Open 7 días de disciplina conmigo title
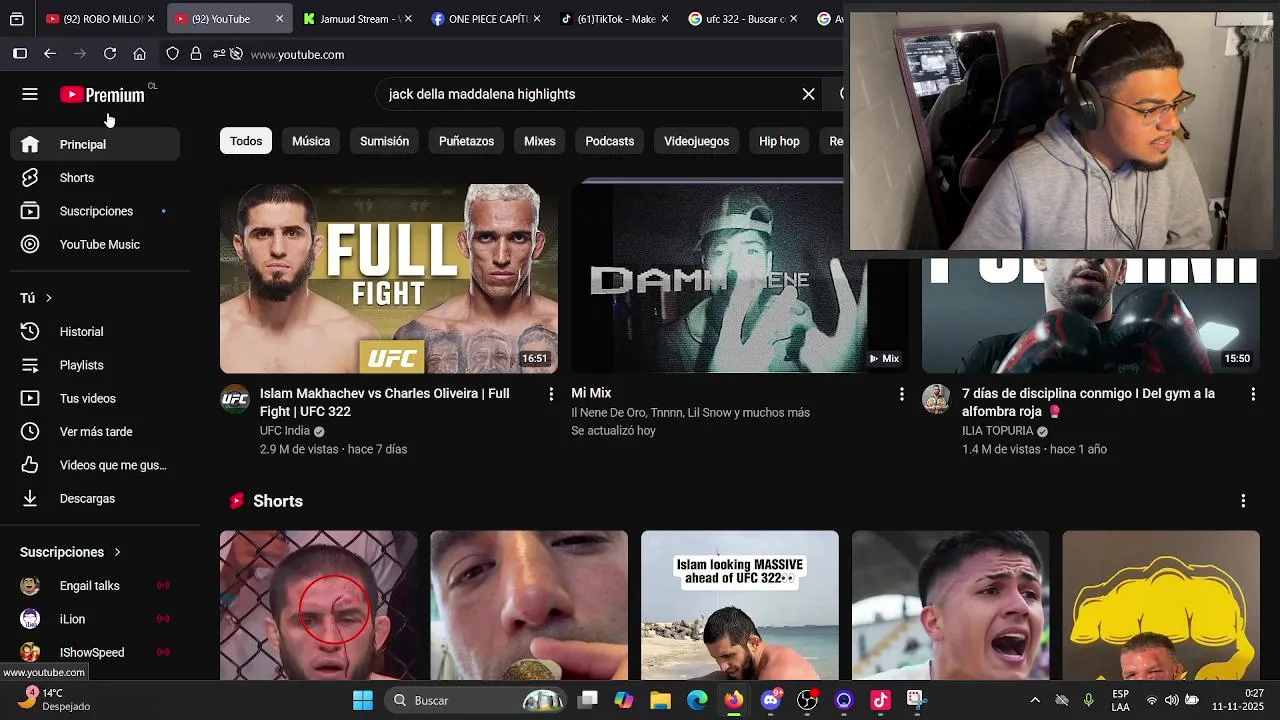 (x=1088, y=402)
